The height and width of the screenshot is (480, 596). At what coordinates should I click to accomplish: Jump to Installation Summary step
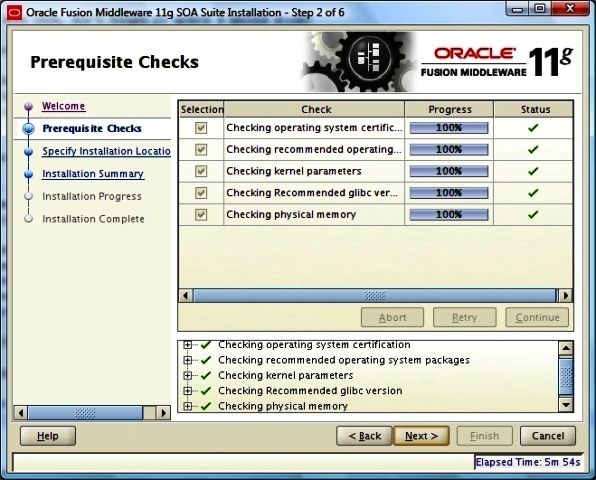click(x=93, y=174)
